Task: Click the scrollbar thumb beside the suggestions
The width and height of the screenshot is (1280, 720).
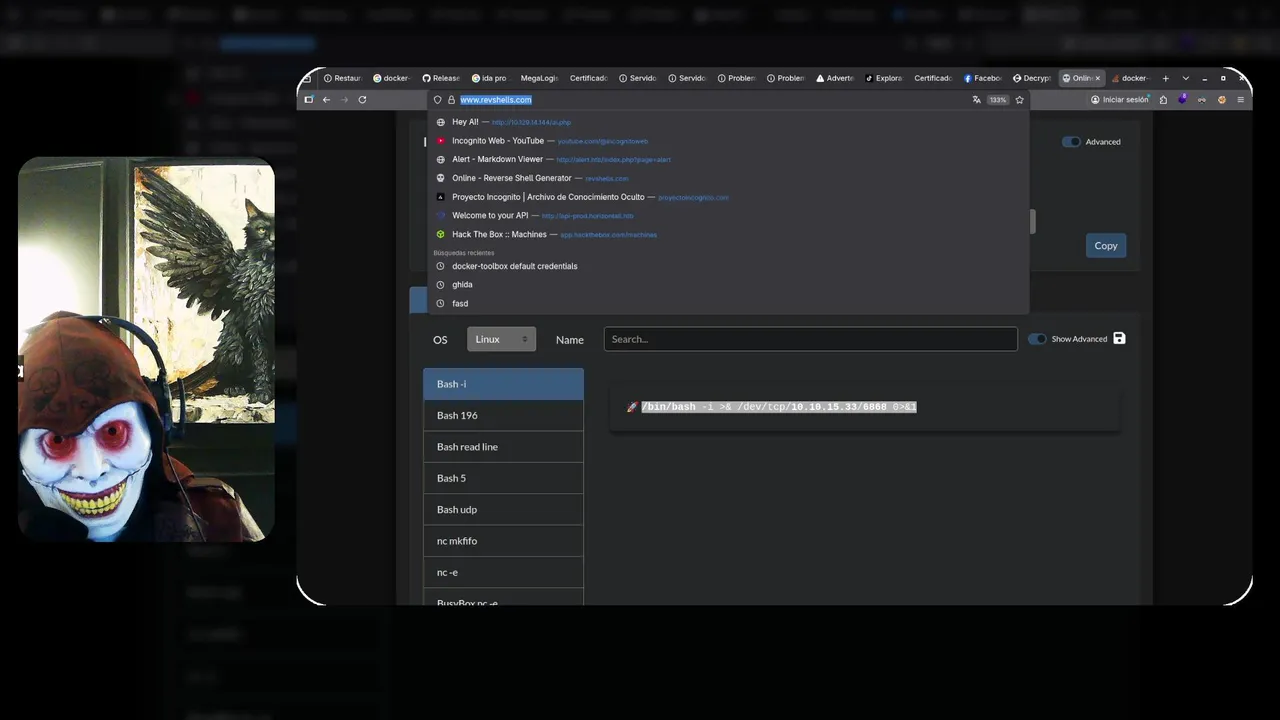Action: 1033,222
